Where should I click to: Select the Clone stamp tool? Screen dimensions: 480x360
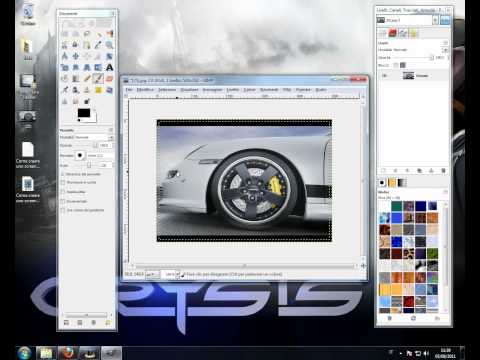point(87,90)
